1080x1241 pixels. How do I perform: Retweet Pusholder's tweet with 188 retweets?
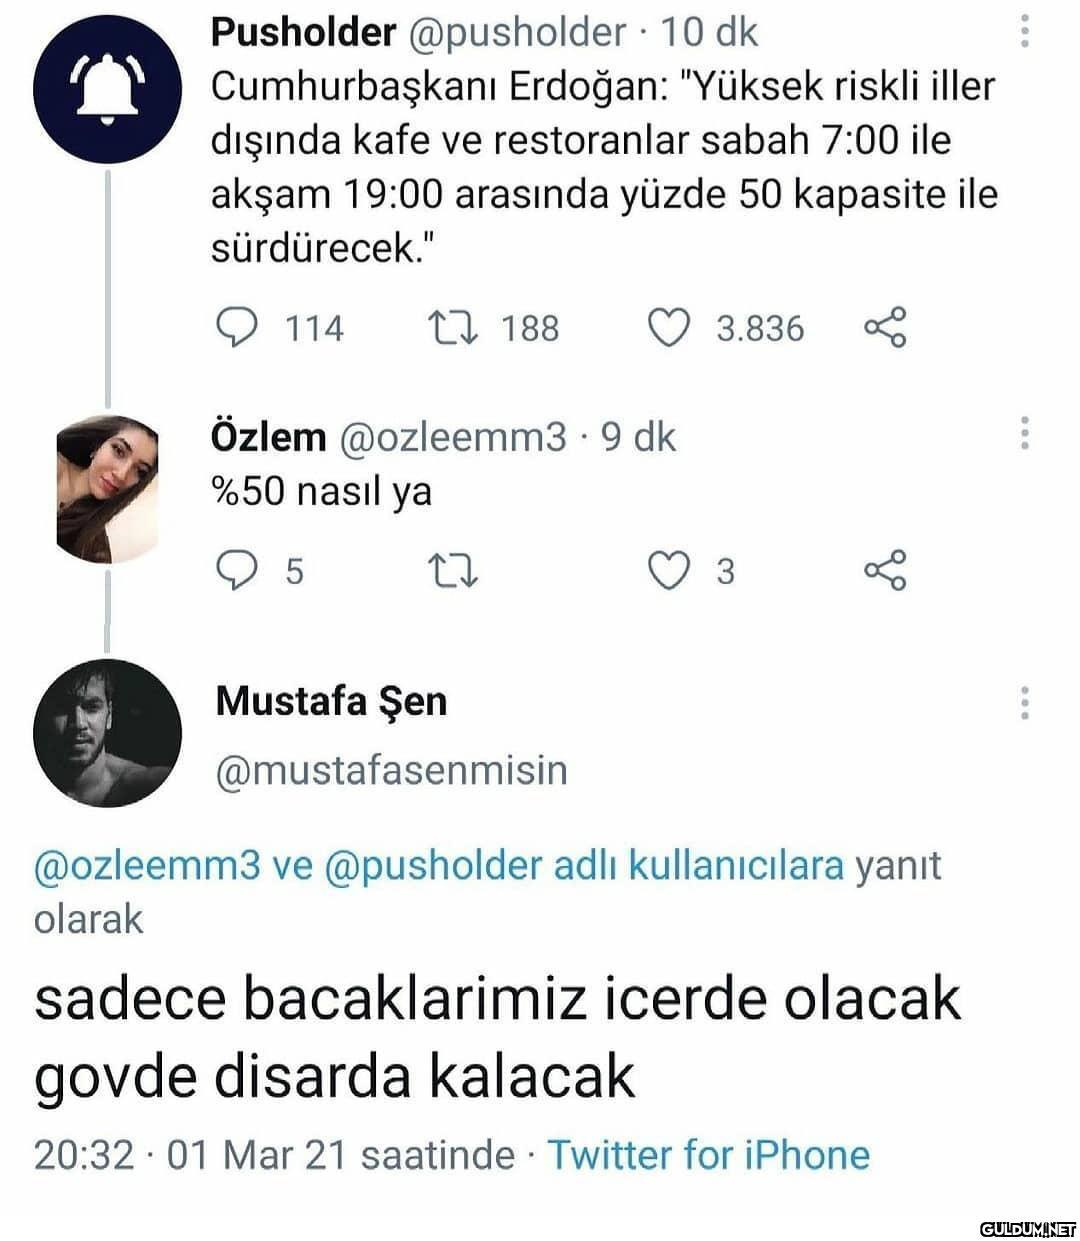click(x=452, y=328)
